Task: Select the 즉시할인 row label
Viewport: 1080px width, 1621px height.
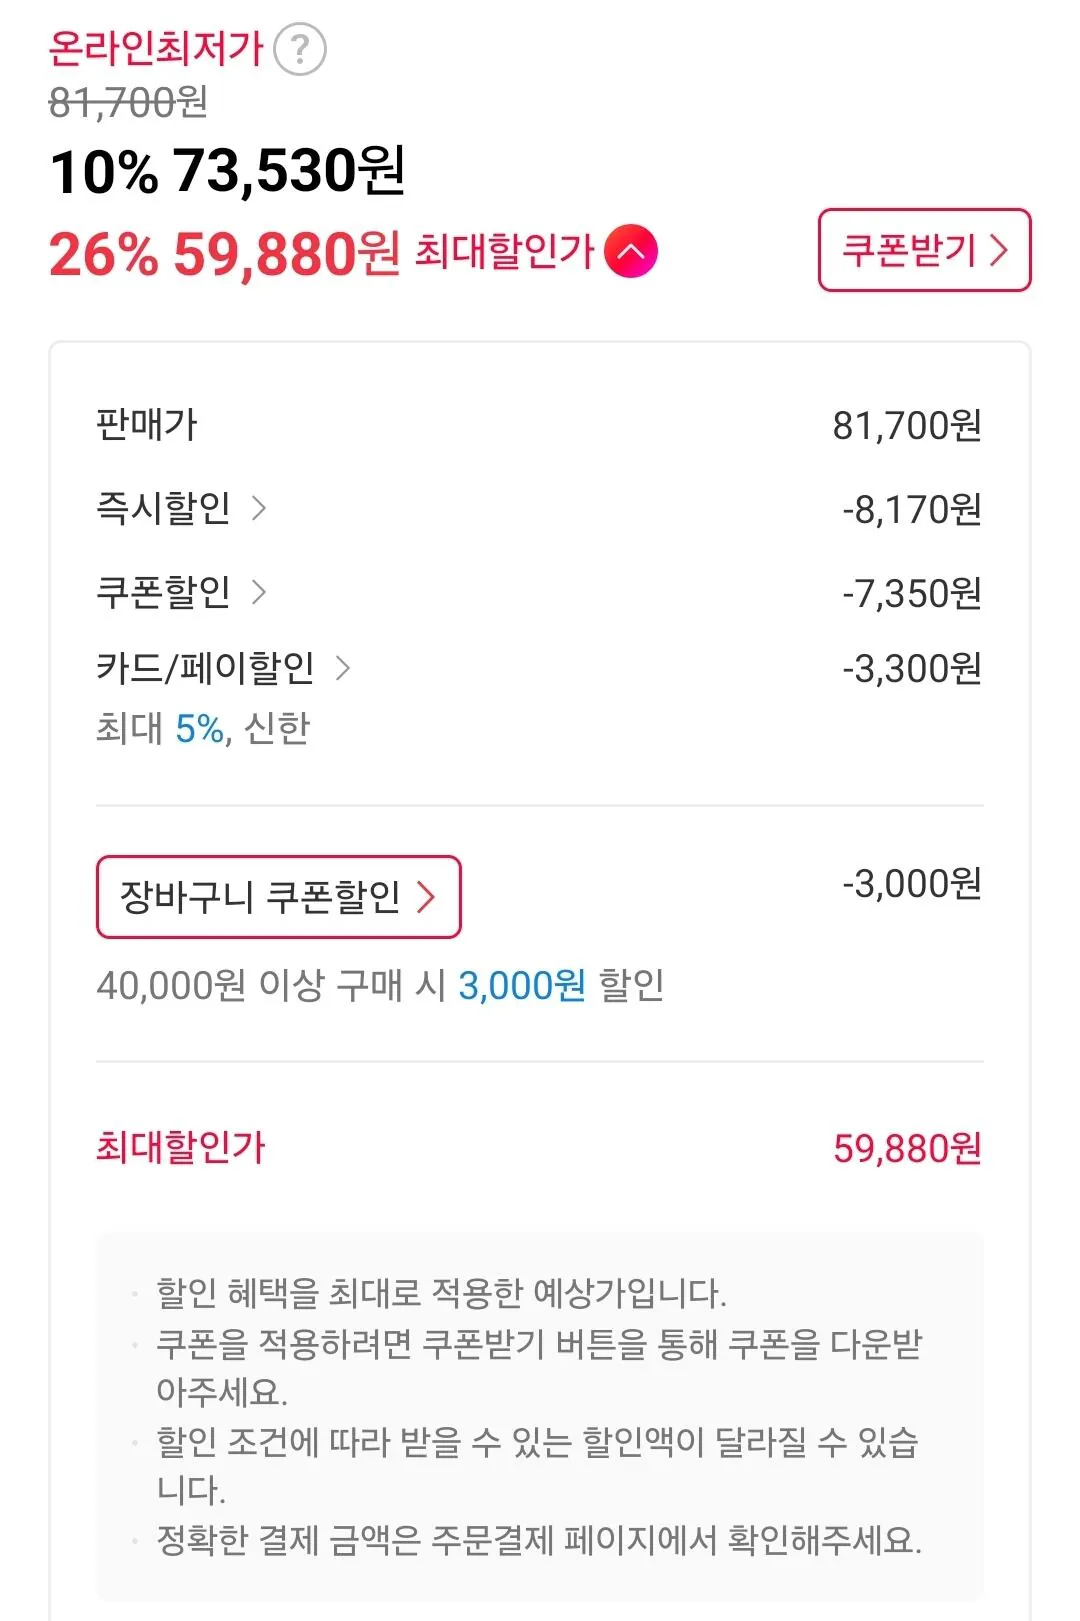Action: click(x=163, y=508)
